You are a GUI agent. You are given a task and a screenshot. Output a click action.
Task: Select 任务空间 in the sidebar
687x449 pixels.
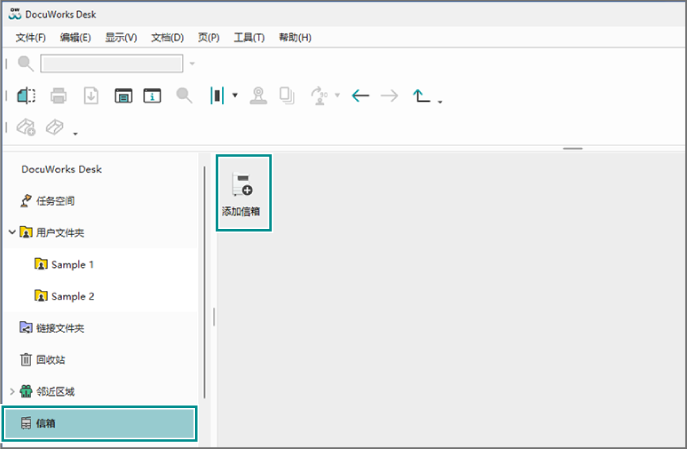[55, 201]
